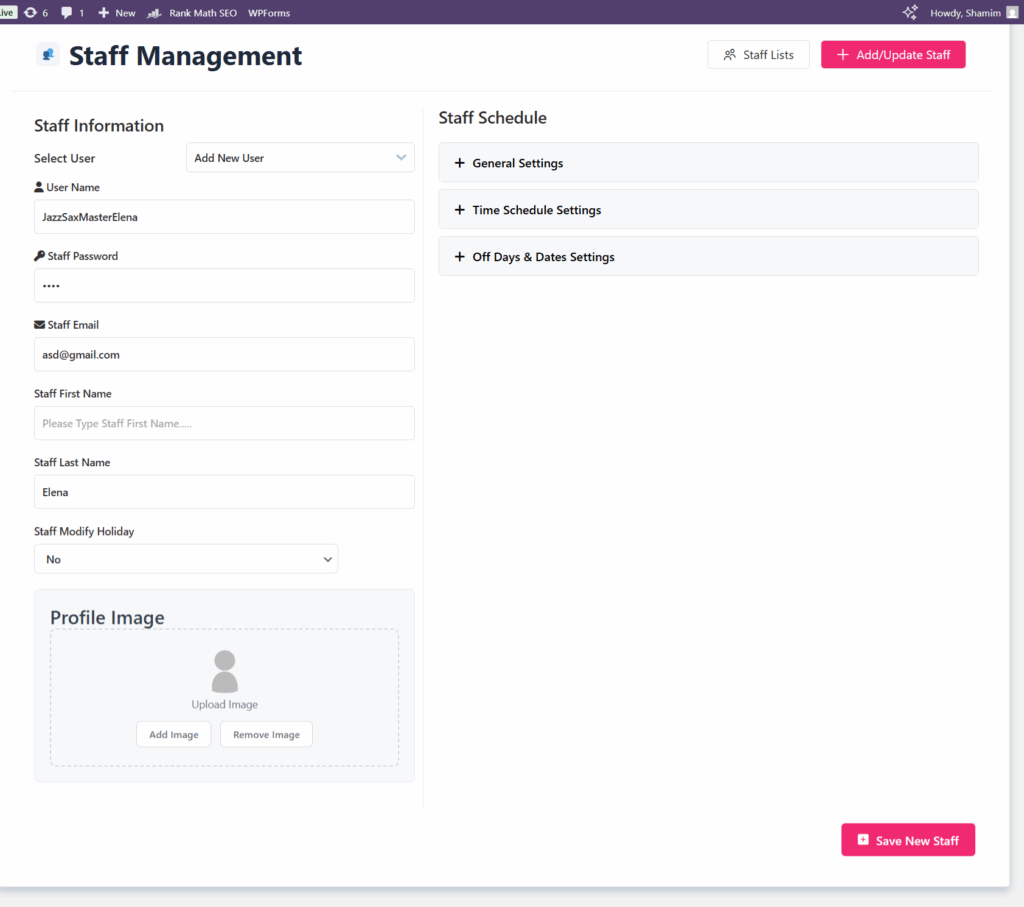
Task: Open the comments bubble icon in admin bar
Action: point(66,12)
